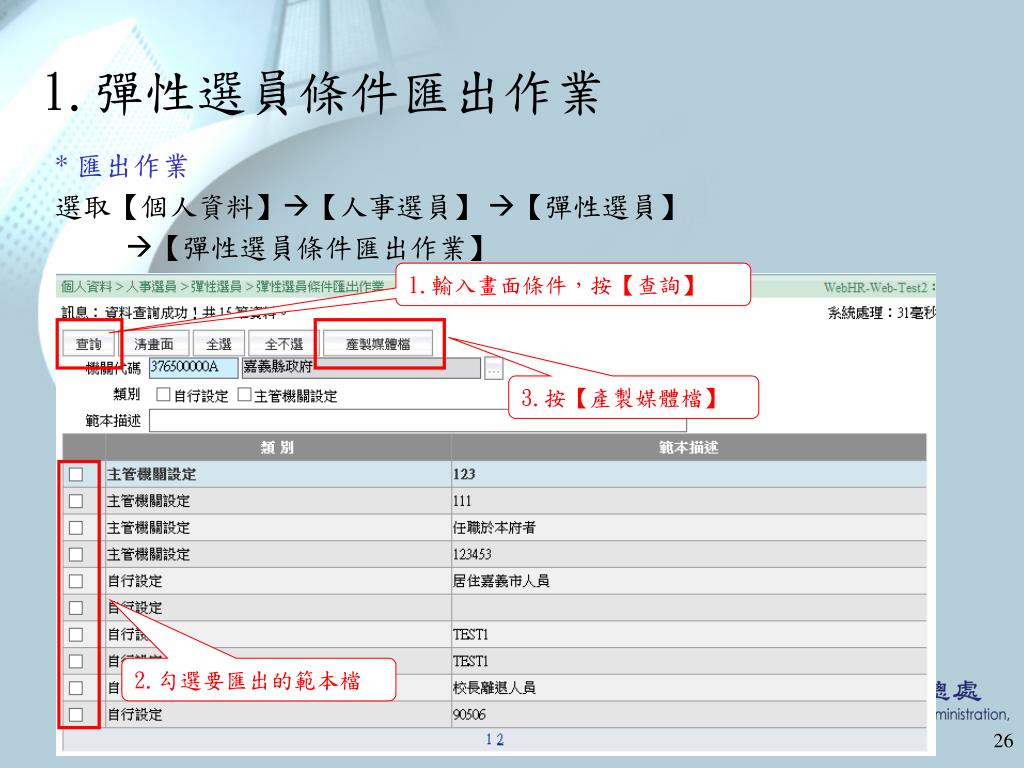1024x768 pixels.
Task: Select the cell text 任職於本府者
Action: [494, 528]
